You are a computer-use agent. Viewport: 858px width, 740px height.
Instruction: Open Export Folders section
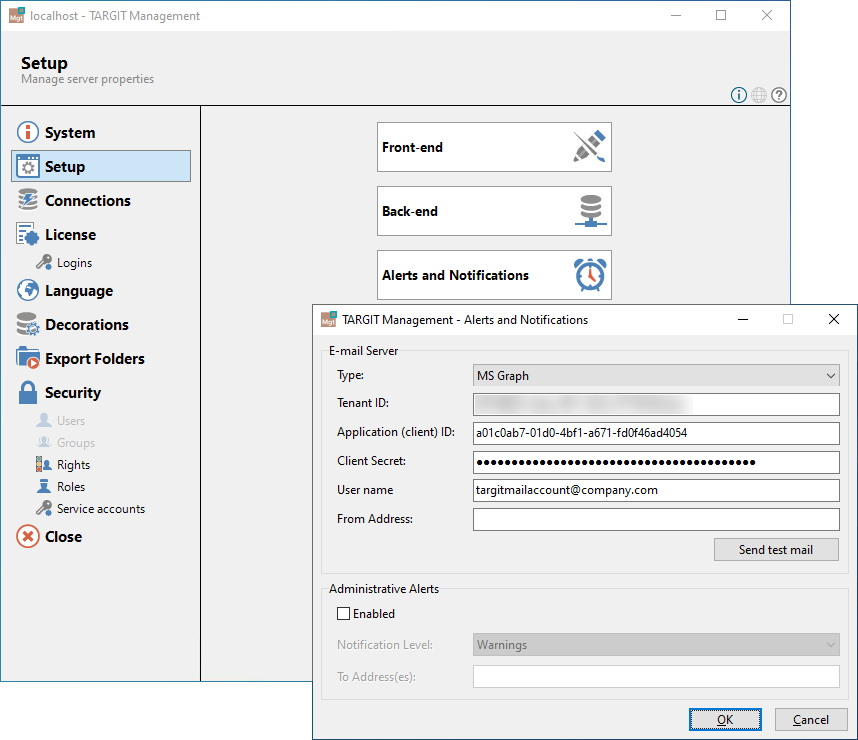tap(95, 359)
